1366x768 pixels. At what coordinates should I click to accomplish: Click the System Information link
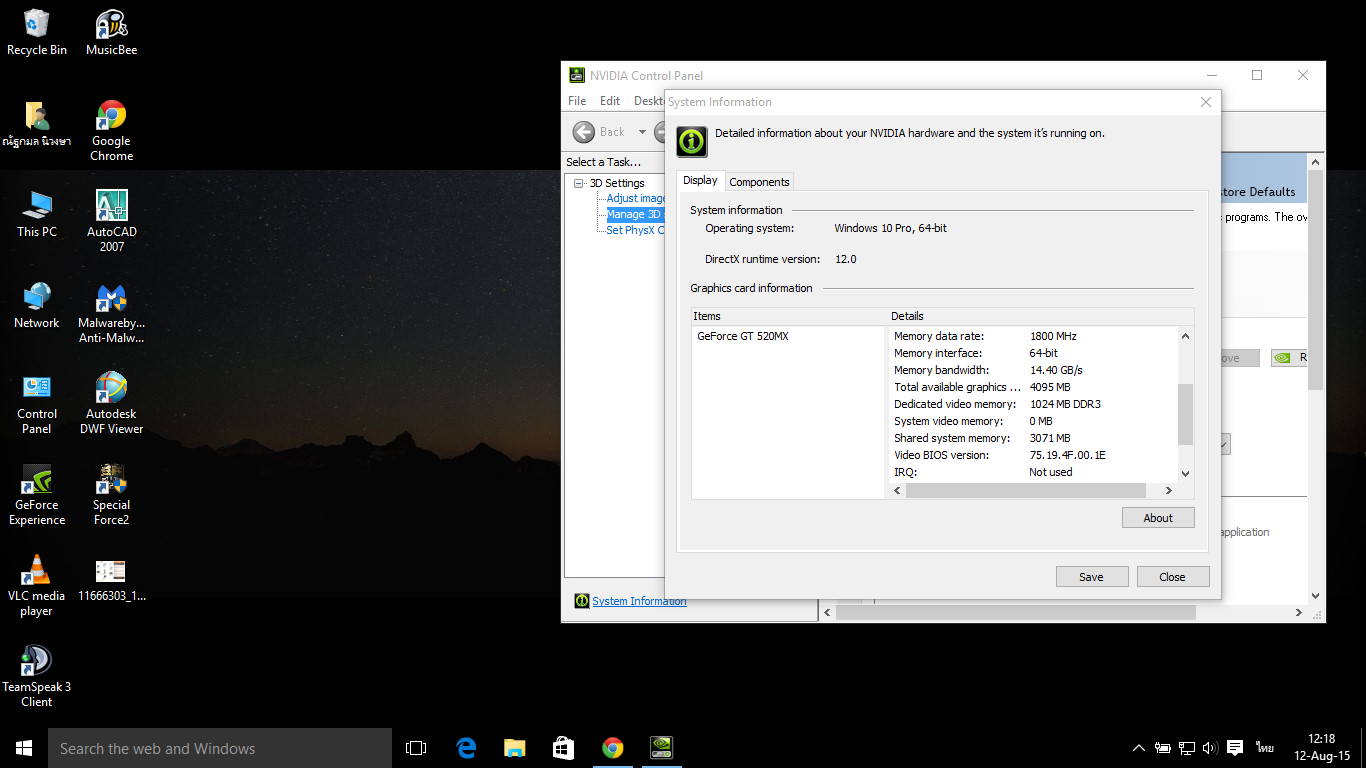(639, 601)
